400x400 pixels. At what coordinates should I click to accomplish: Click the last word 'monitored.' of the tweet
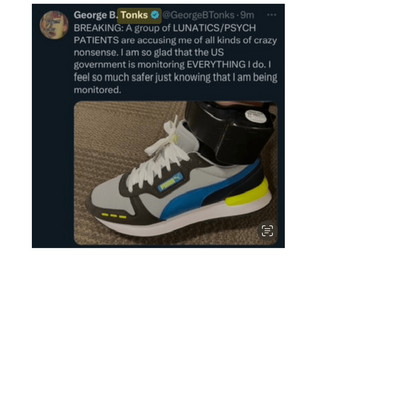click(x=97, y=90)
